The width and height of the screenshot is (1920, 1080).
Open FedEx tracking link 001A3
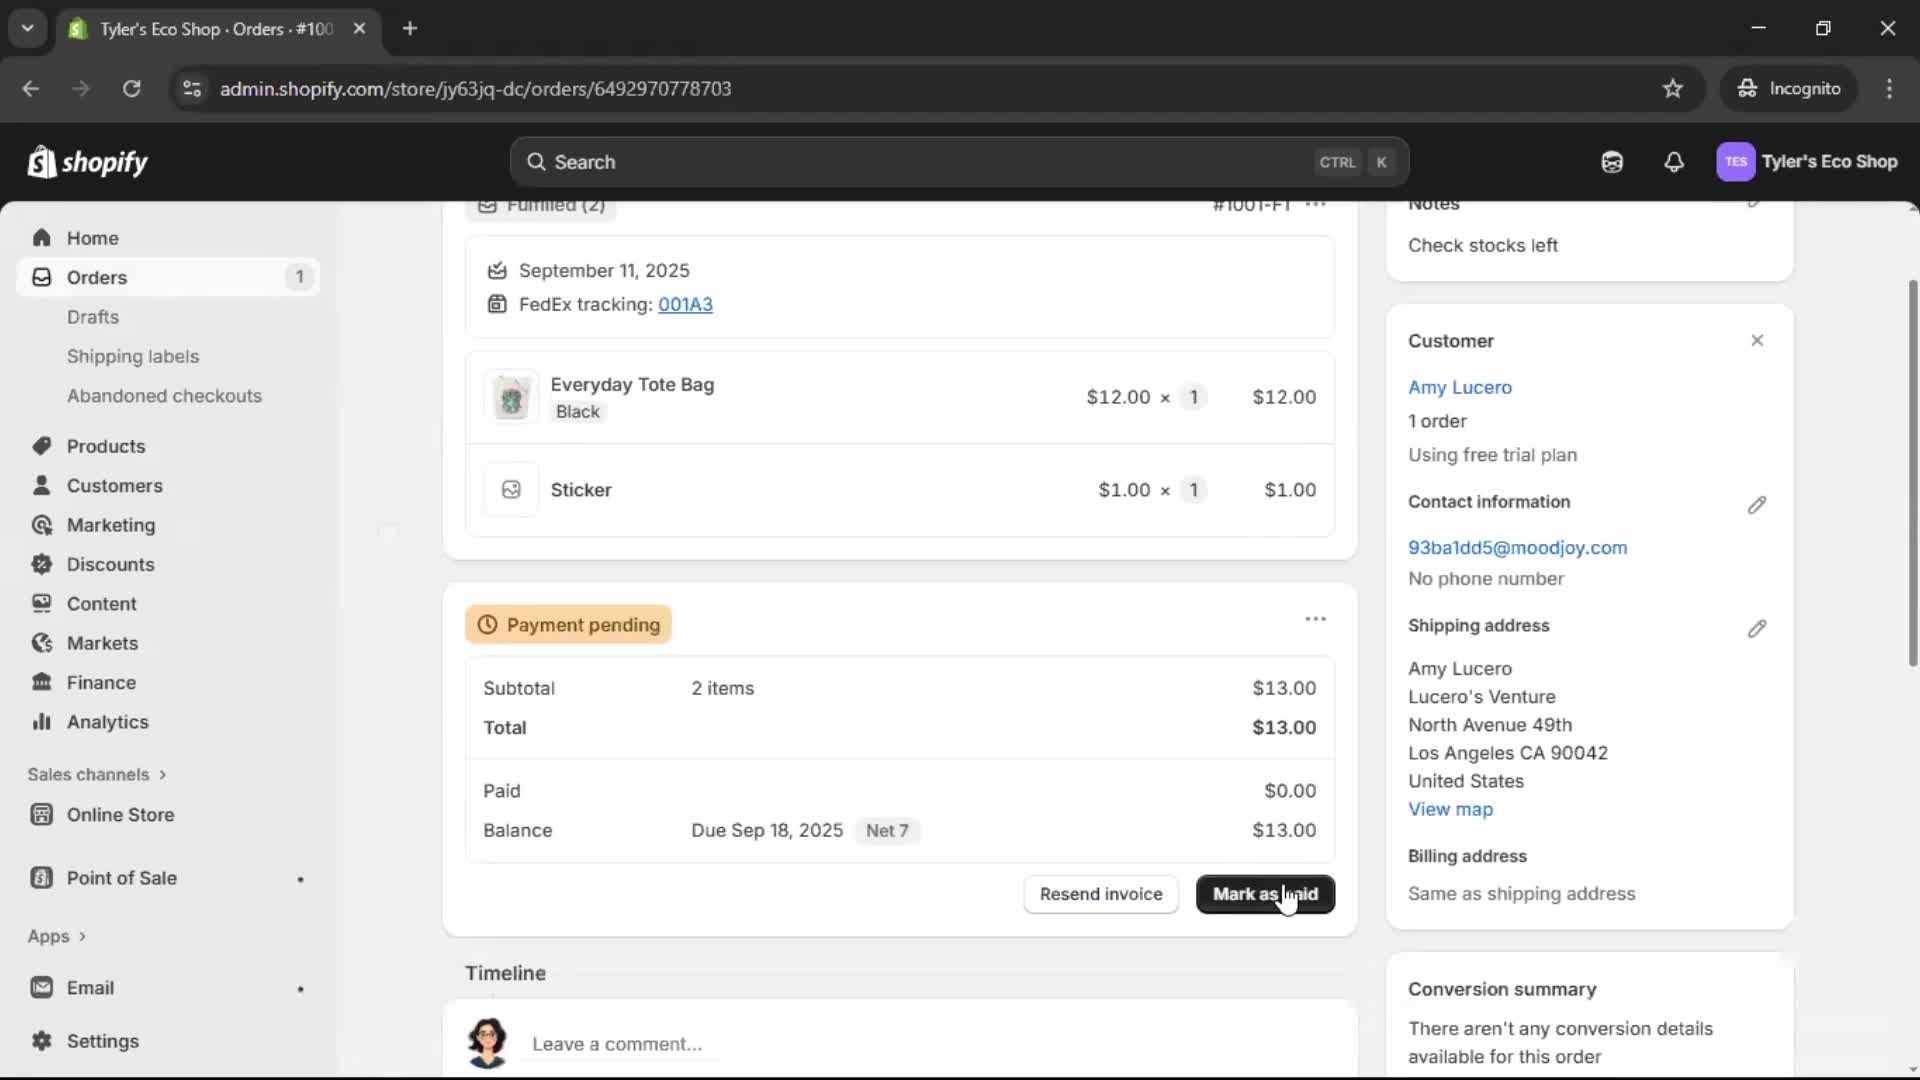(x=685, y=305)
